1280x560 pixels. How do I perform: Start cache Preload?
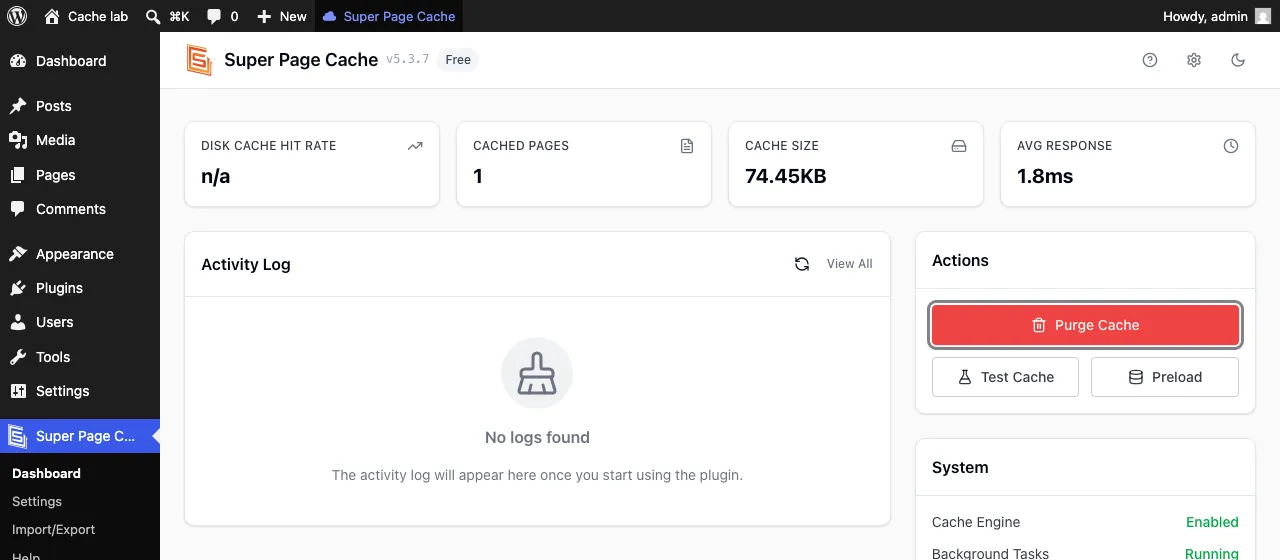click(x=1165, y=377)
